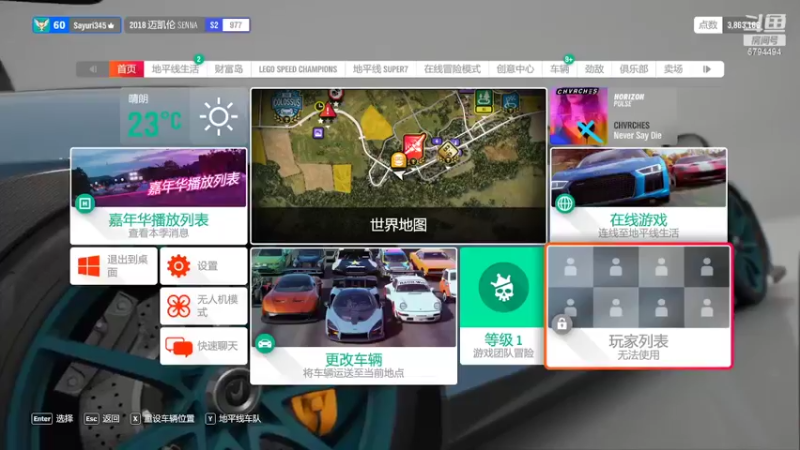
Task: Switch to the 地平线生活 tab
Action: pos(175,69)
